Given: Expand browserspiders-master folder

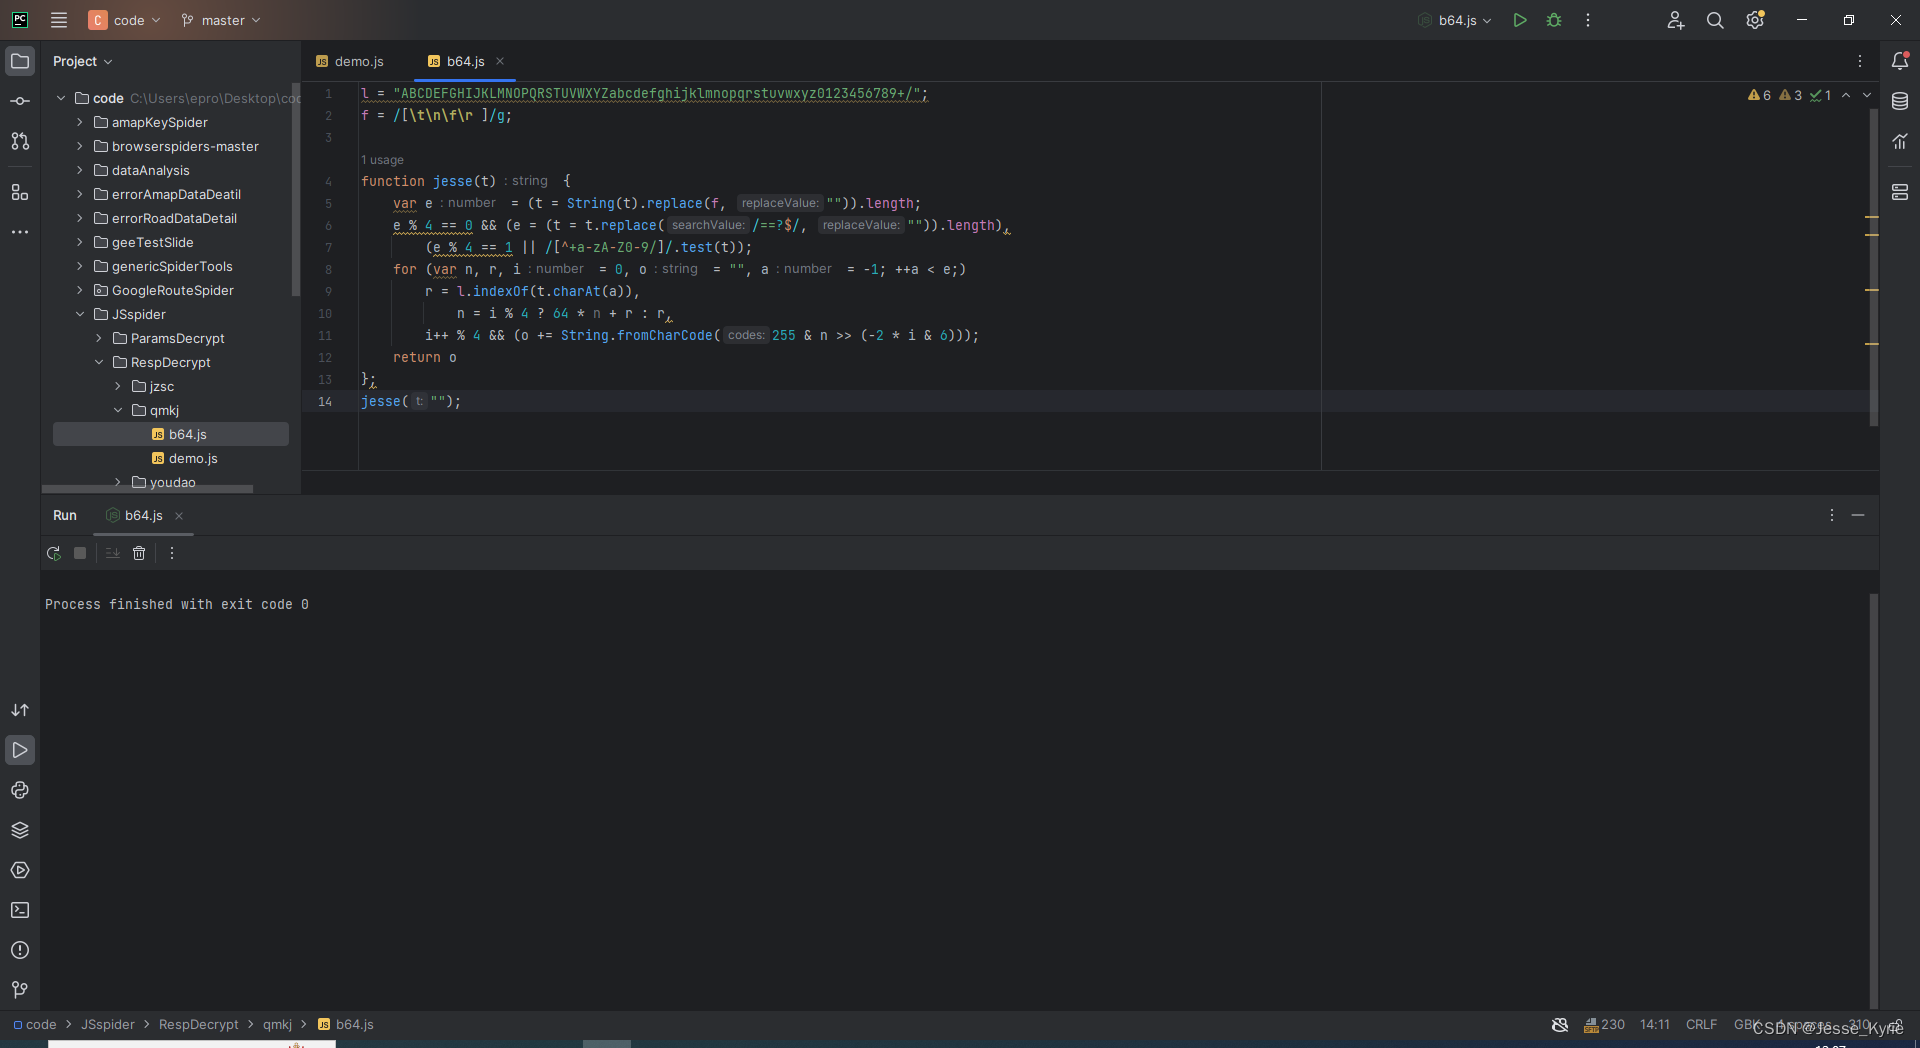Looking at the screenshot, I should 80,146.
